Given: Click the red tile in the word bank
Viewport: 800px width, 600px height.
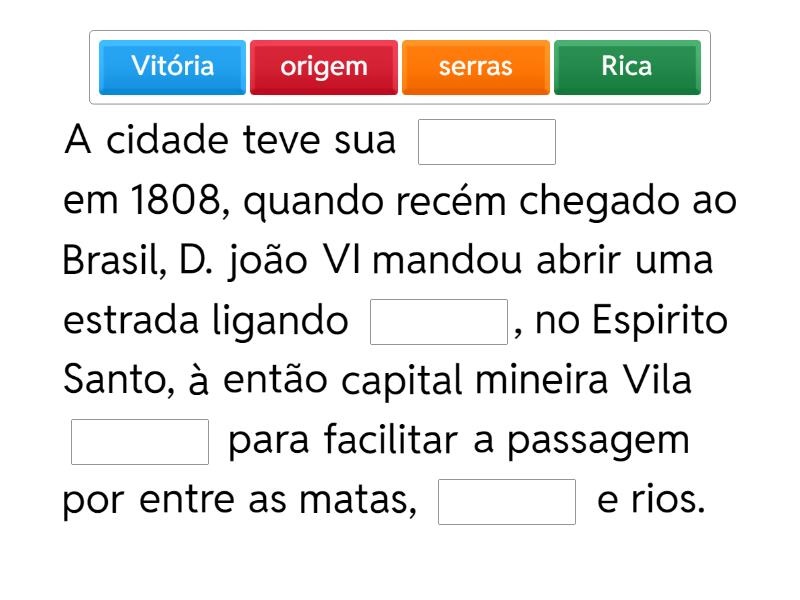Looking at the screenshot, I should click(324, 67).
